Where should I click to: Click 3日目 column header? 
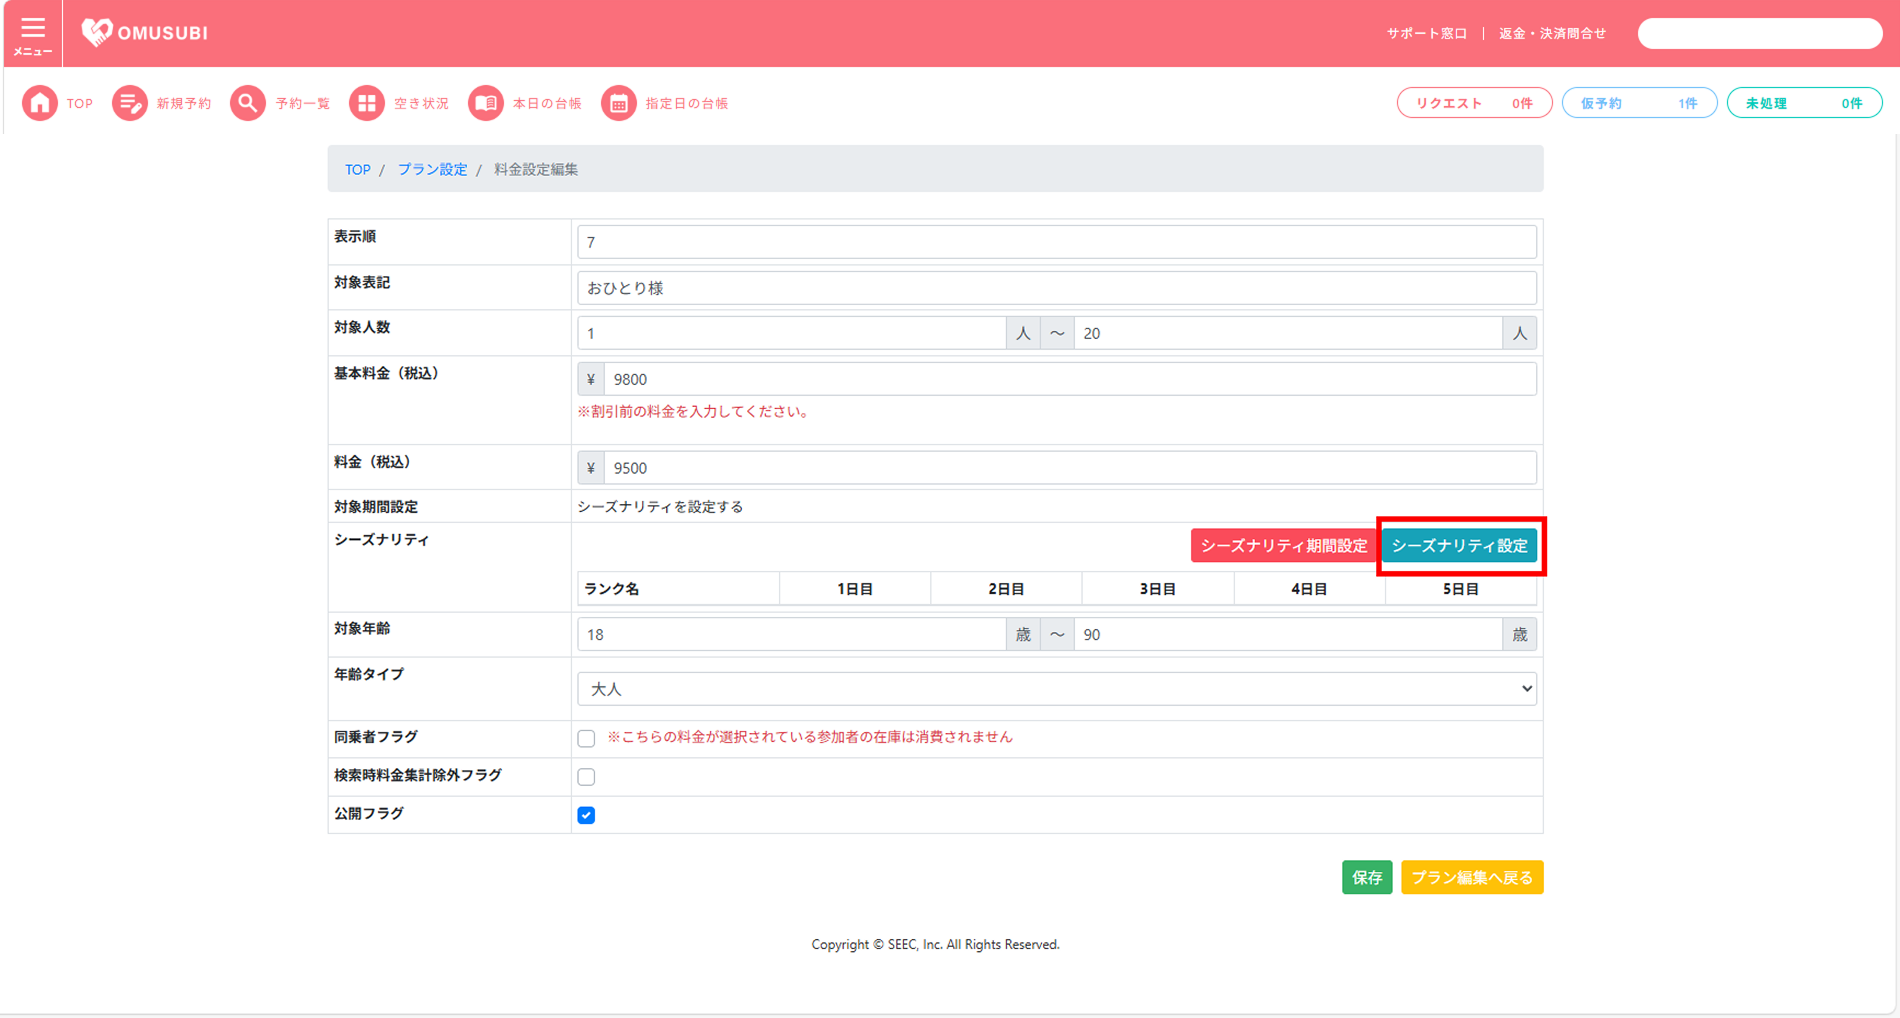click(x=1158, y=589)
